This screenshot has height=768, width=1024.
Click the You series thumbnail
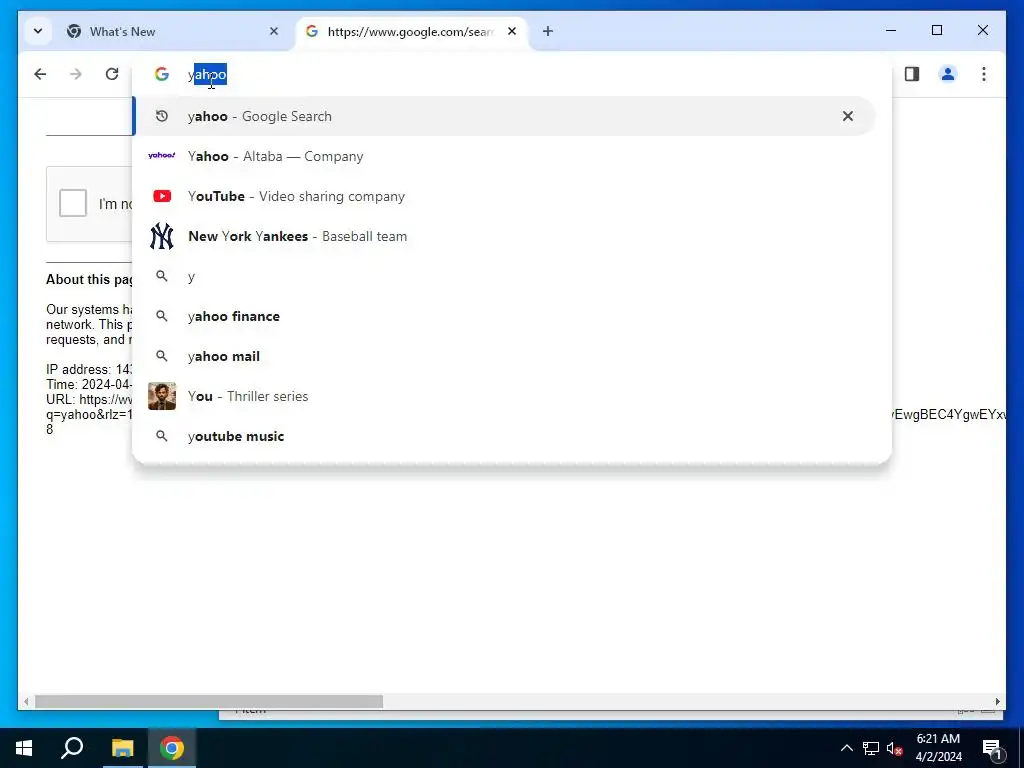tap(162, 396)
